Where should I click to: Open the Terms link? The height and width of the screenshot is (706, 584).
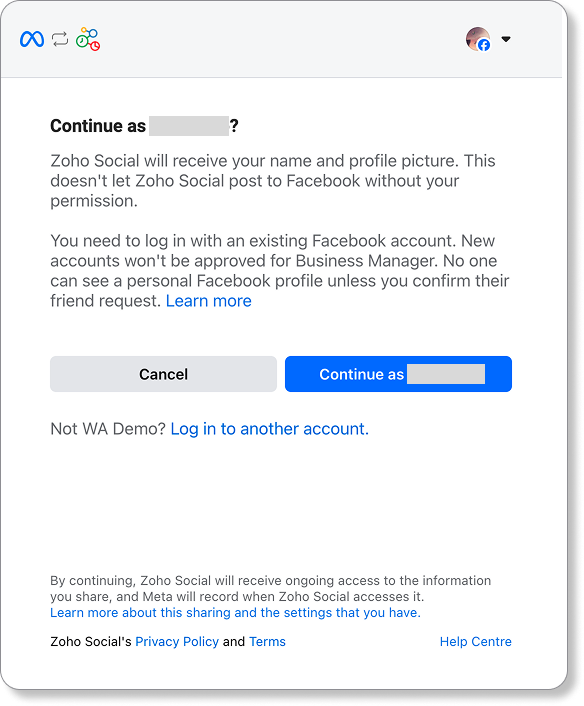[267, 642]
